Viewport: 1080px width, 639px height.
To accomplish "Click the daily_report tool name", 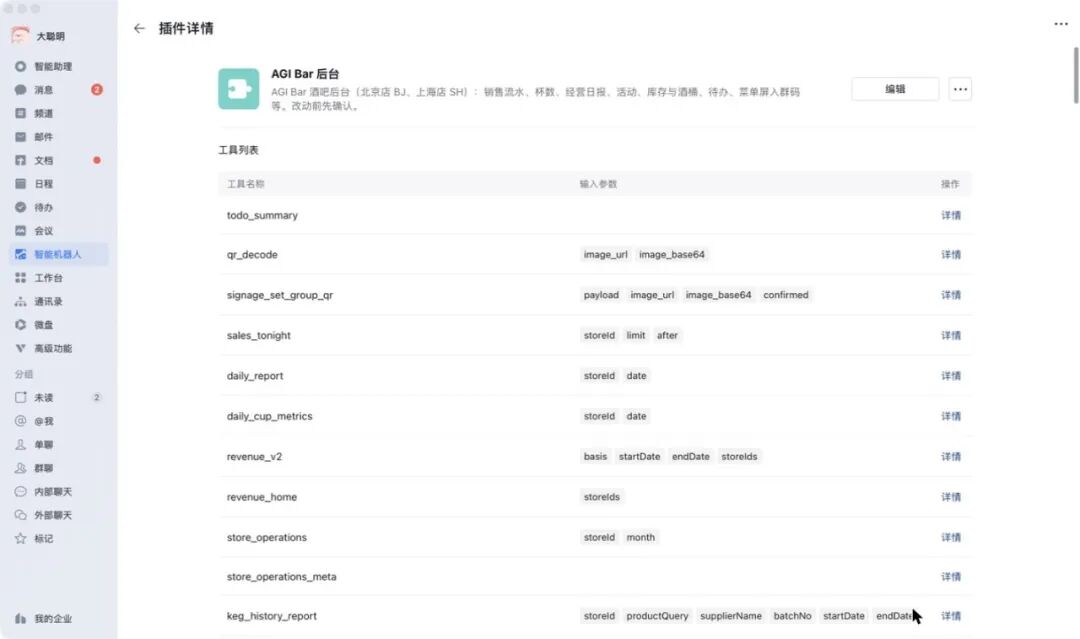I will 255,376.
